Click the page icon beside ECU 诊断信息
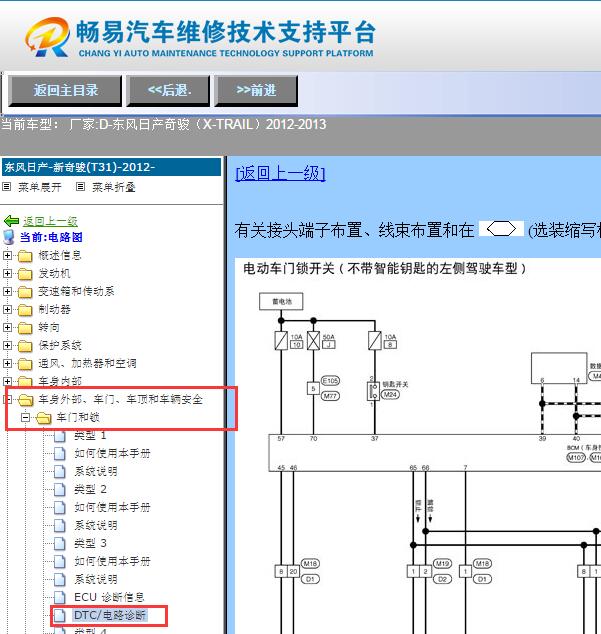This screenshot has height=634, width=601. [x=59, y=597]
